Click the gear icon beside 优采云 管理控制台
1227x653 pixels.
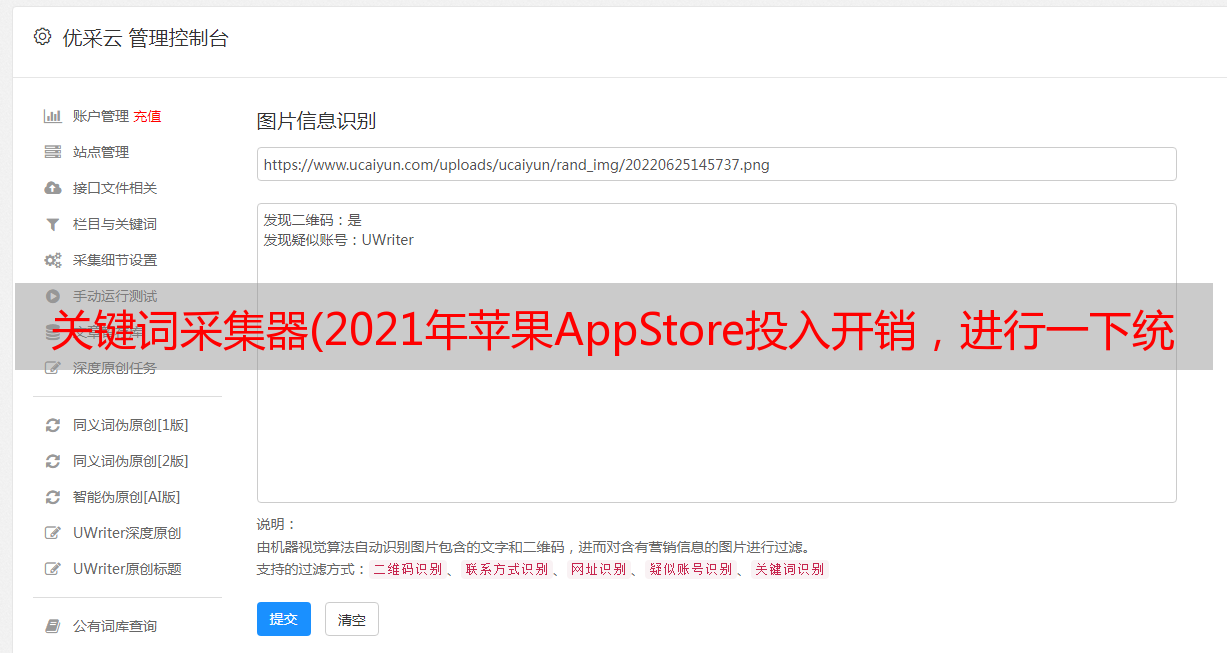tap(42, 37)
